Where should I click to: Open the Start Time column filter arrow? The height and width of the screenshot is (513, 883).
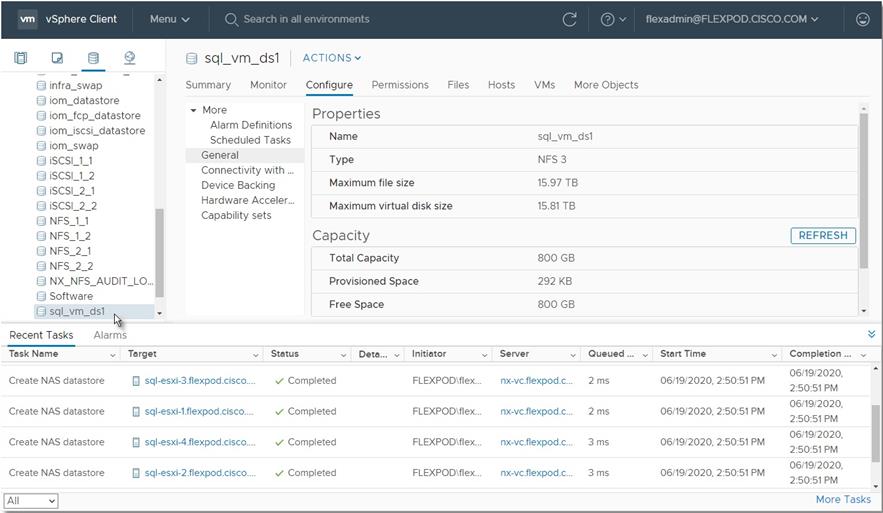click(774, 355)
